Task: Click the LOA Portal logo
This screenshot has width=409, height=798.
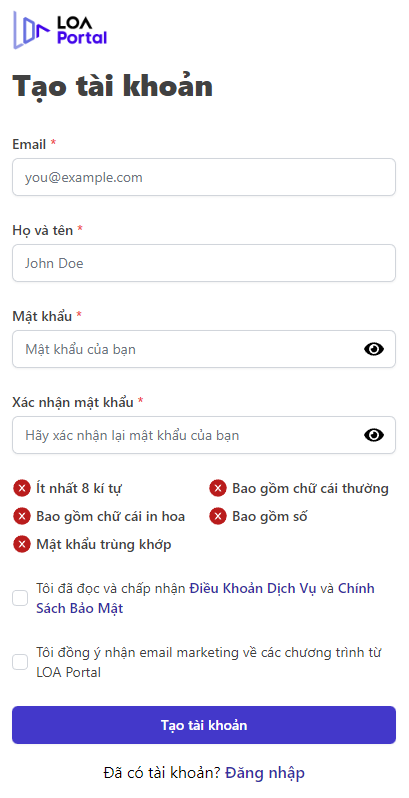Action: [60, 30]
